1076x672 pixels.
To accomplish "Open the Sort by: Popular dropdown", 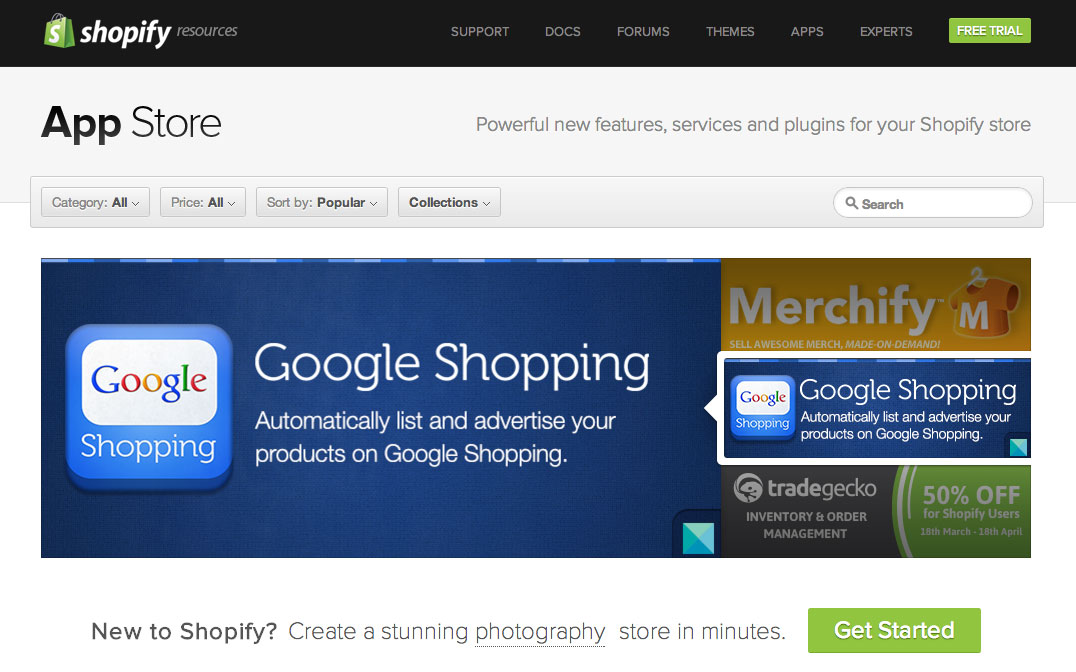I will click(x=322, y=202).
